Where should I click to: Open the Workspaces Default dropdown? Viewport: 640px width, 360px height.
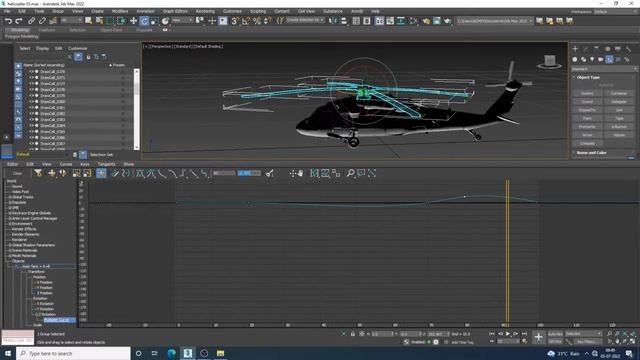[616, 11]
